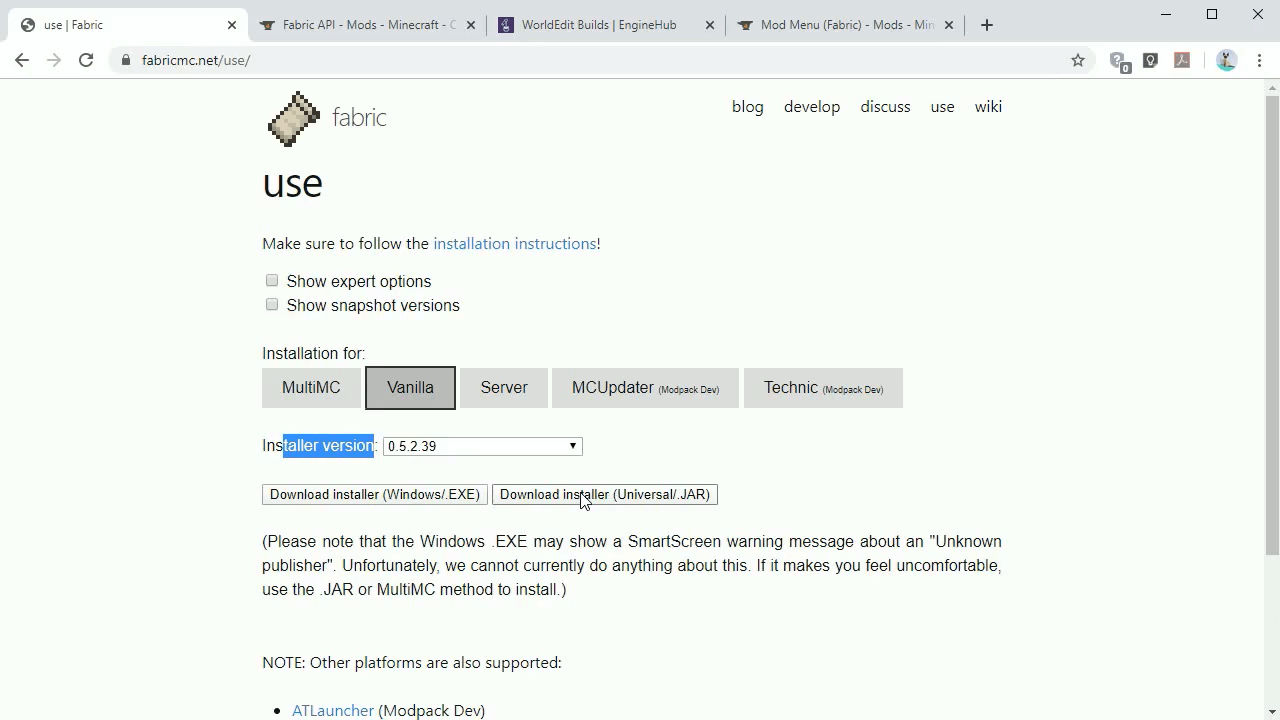
Task: Open the develop navigation link
Action: tap(812, 107)
